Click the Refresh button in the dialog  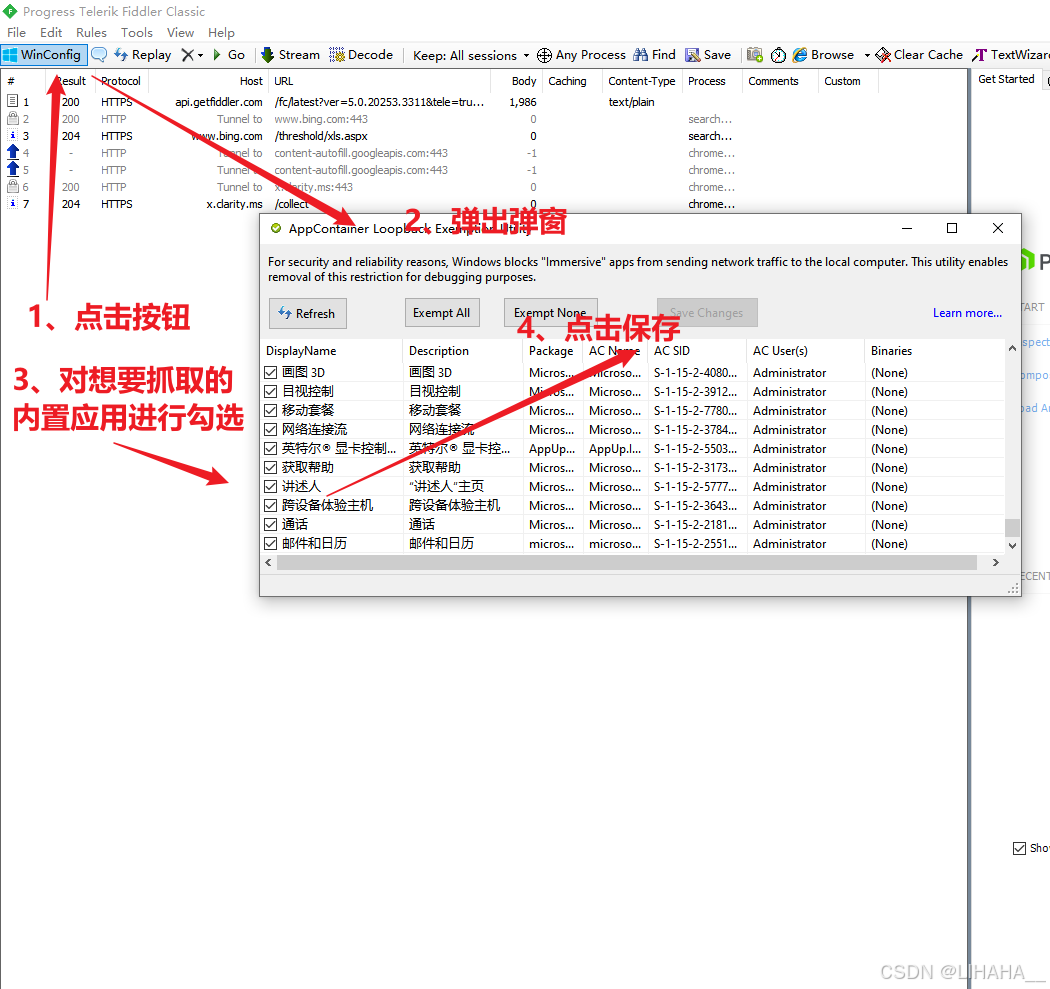coord(307,313)
